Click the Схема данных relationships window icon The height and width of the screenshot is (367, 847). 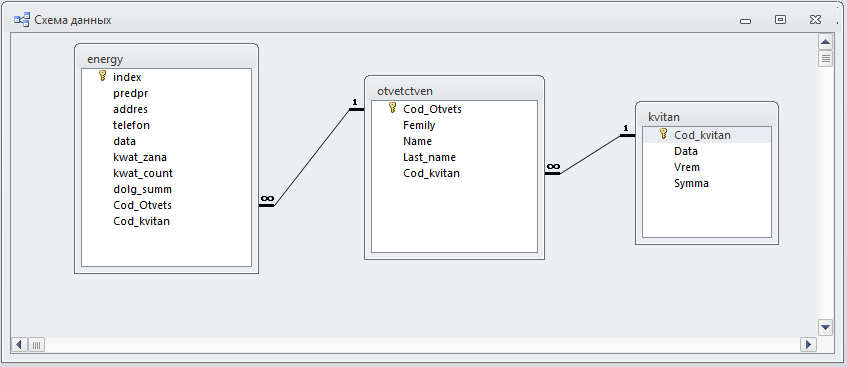click(22, 20)
